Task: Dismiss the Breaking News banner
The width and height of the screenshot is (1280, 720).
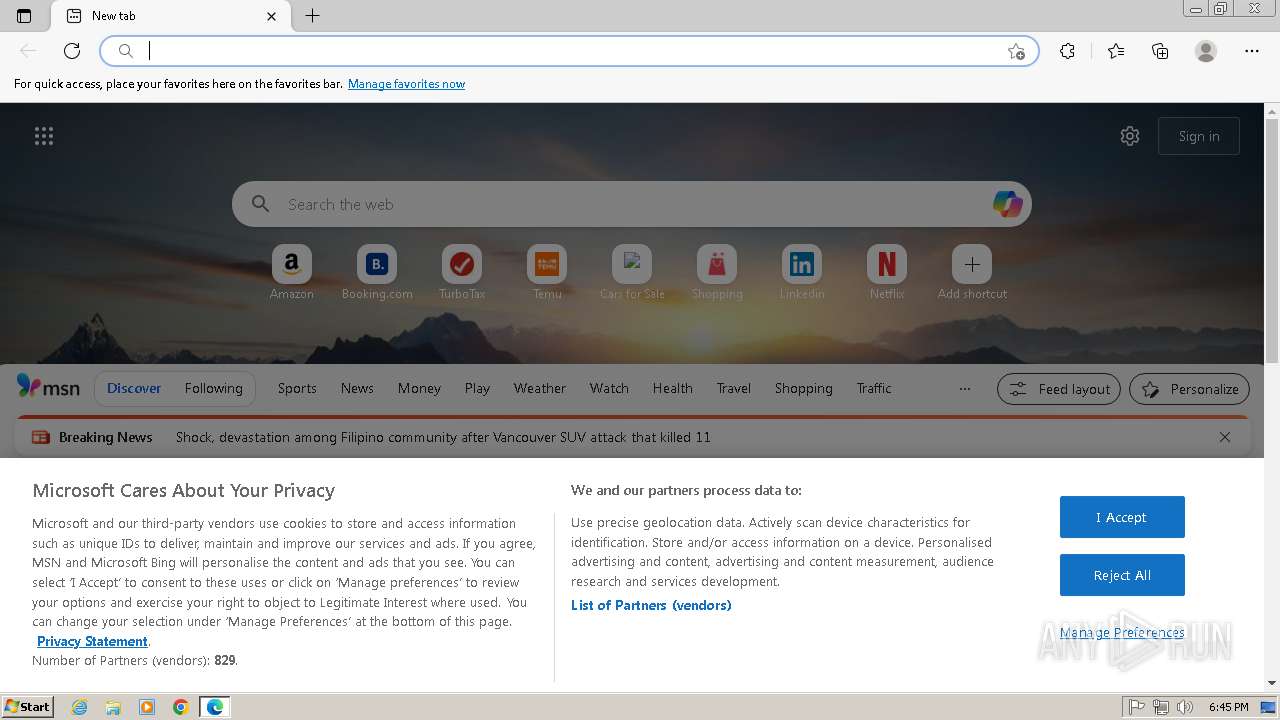Action: (1225, 437)
